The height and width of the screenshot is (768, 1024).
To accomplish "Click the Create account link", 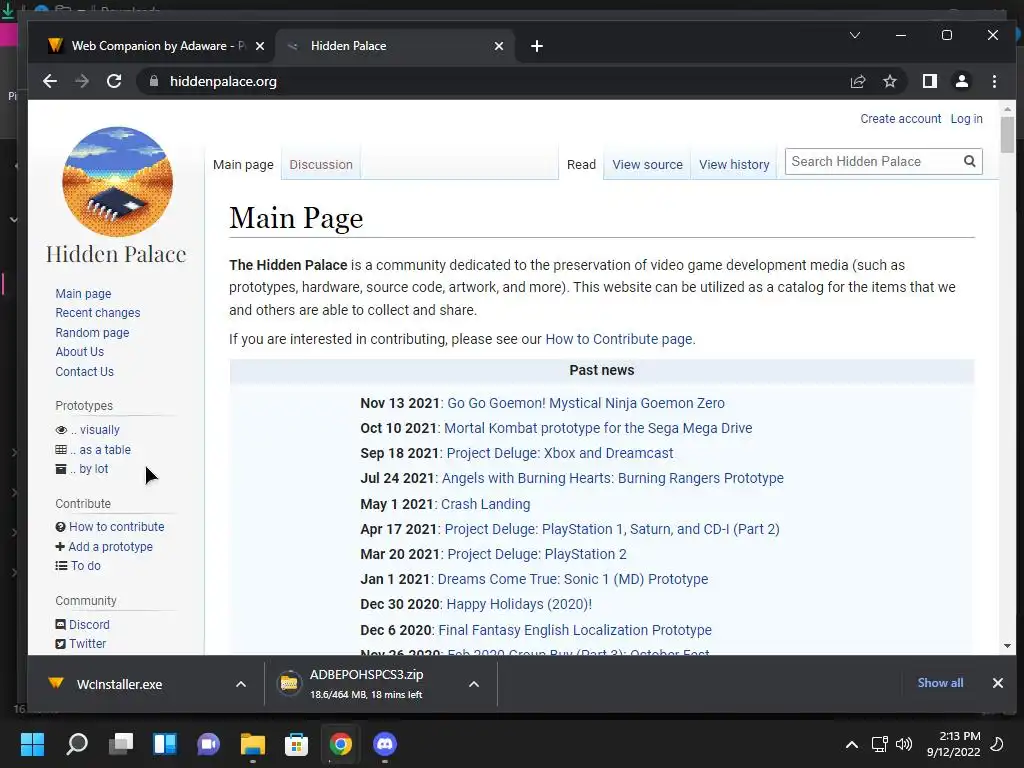I will point(901,119).
